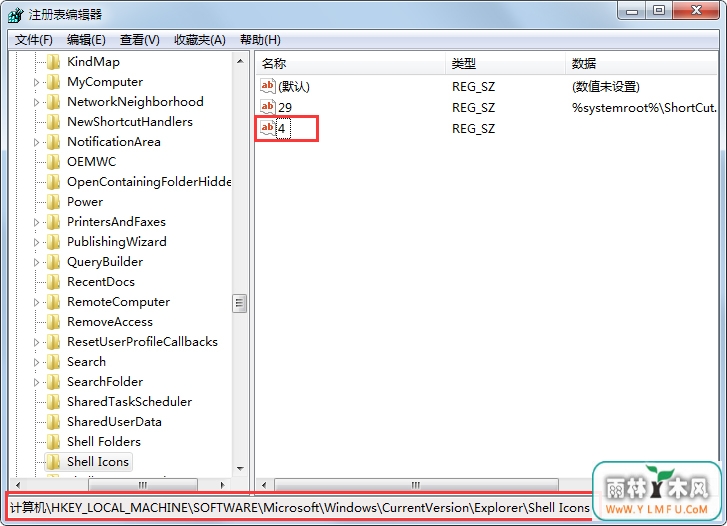Sort values by the 数据 column header
The height and width of the screenshot is (526, 727).
642,64
